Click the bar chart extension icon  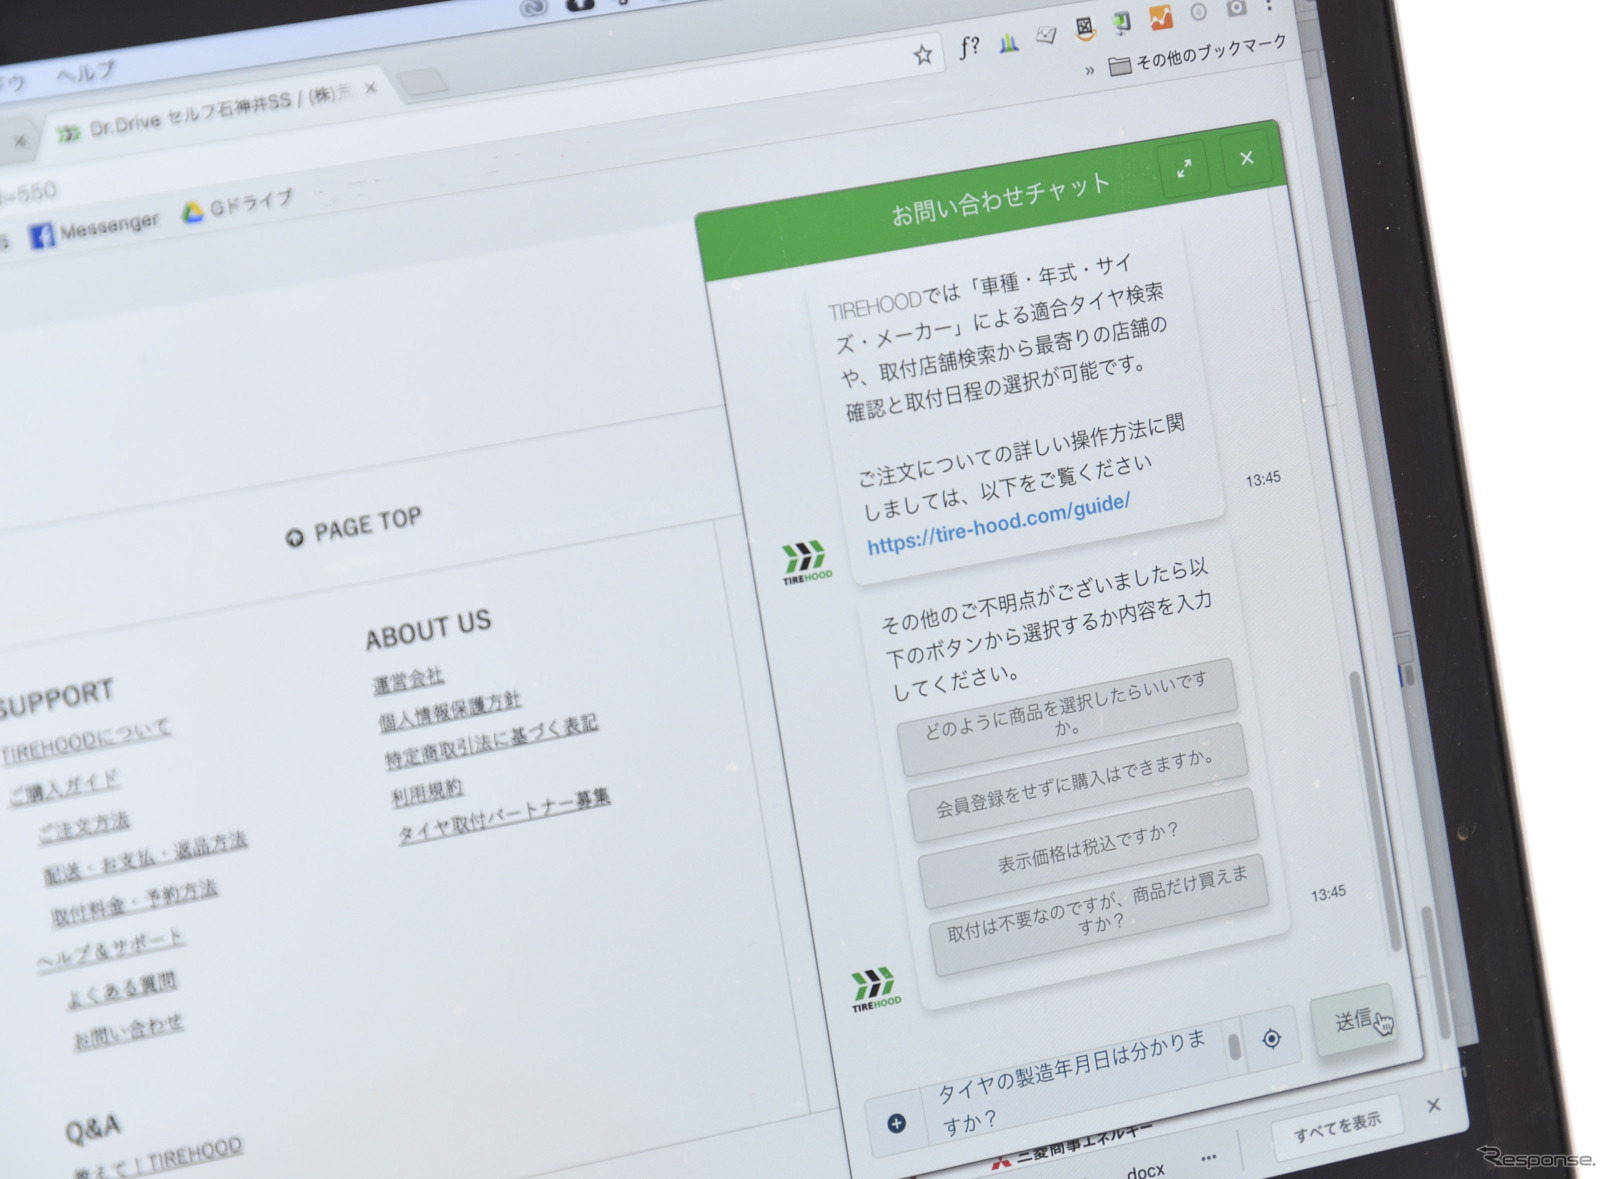[1008, 42]
